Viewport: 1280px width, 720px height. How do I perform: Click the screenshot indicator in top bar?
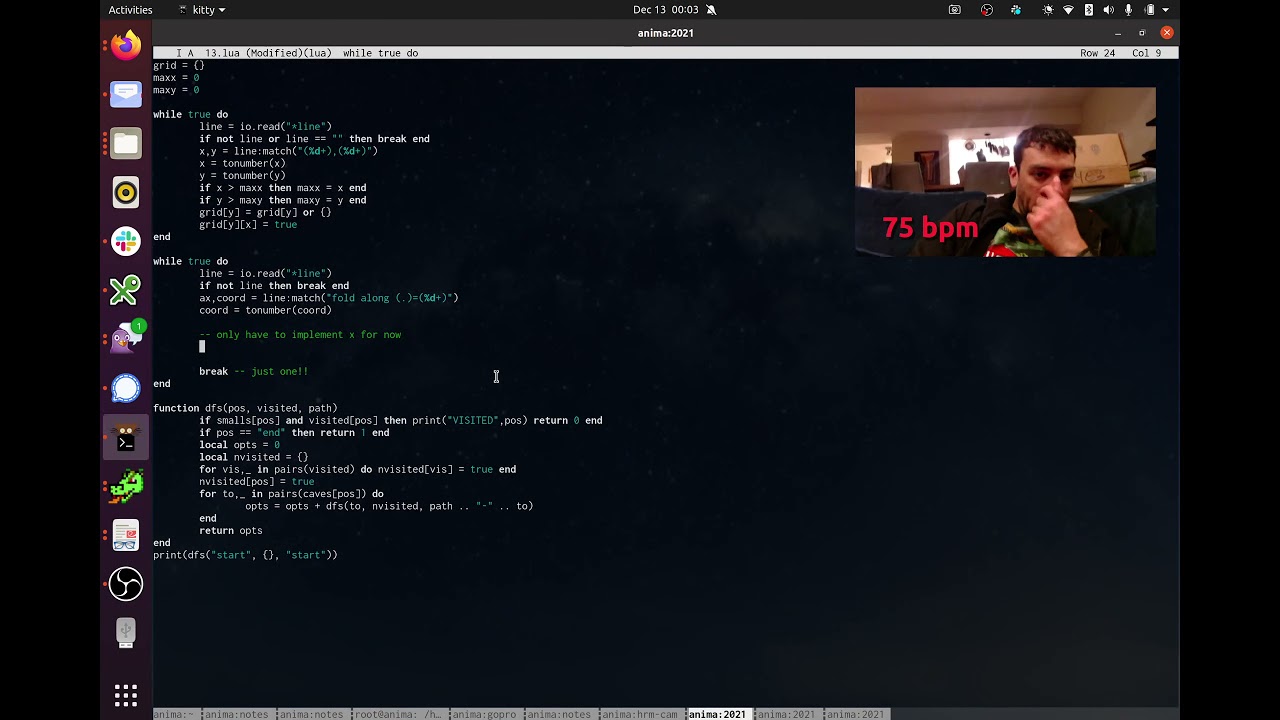pyautogui.click(x=955, y=10)
